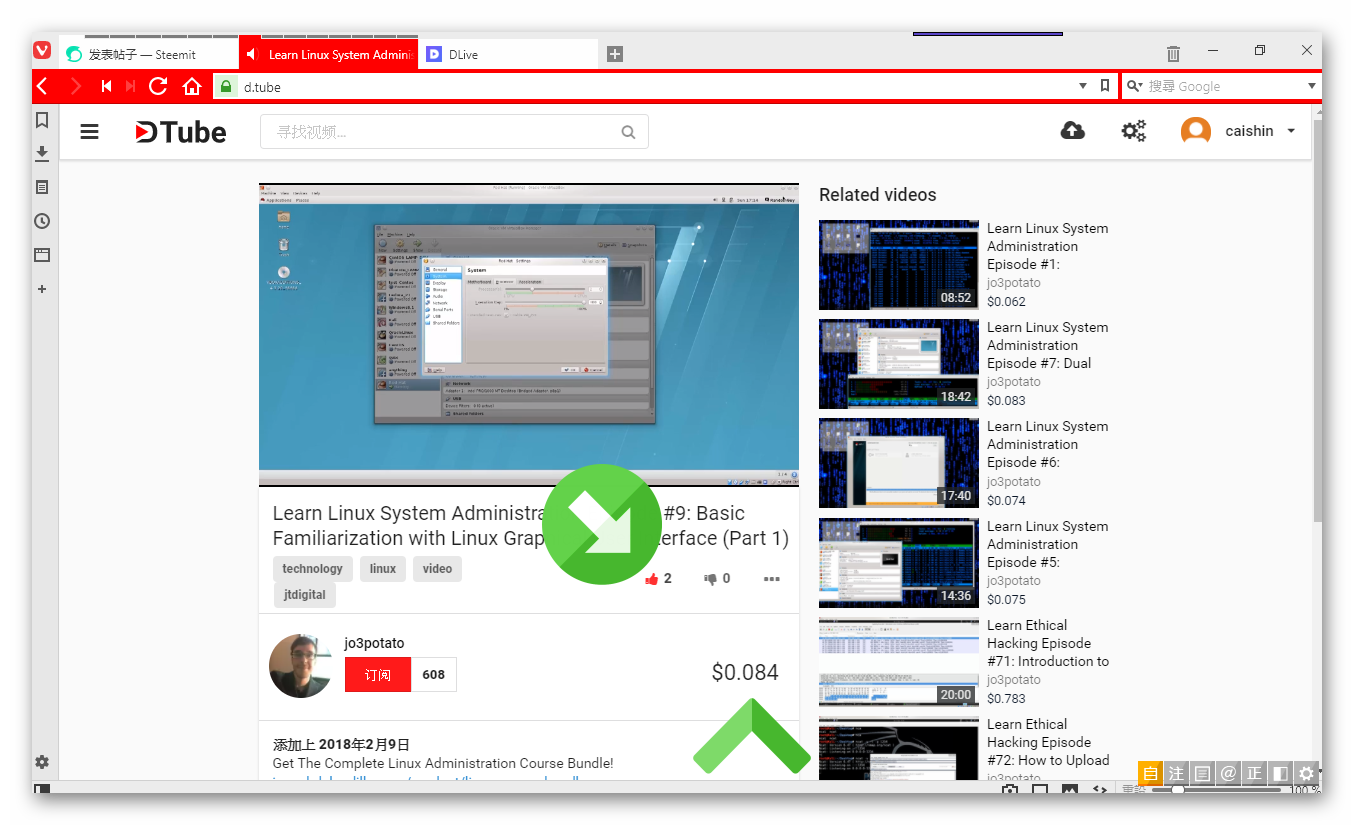Open Vivaldi settings gear in sidebar

(42, 762)
